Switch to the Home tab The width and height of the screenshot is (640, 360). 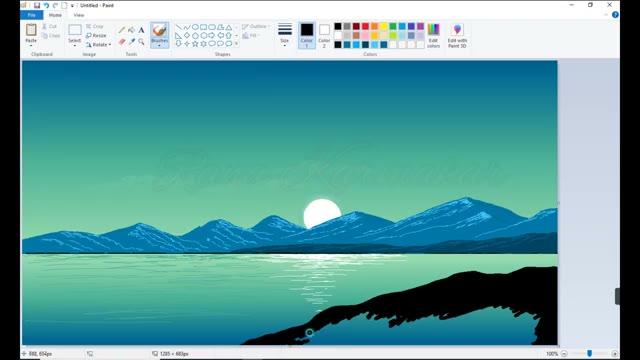pyautogui.click(x=55, y=15)
